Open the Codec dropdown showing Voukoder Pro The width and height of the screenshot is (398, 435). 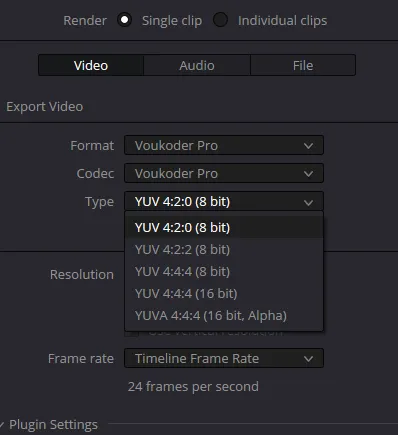coord(224,173)
